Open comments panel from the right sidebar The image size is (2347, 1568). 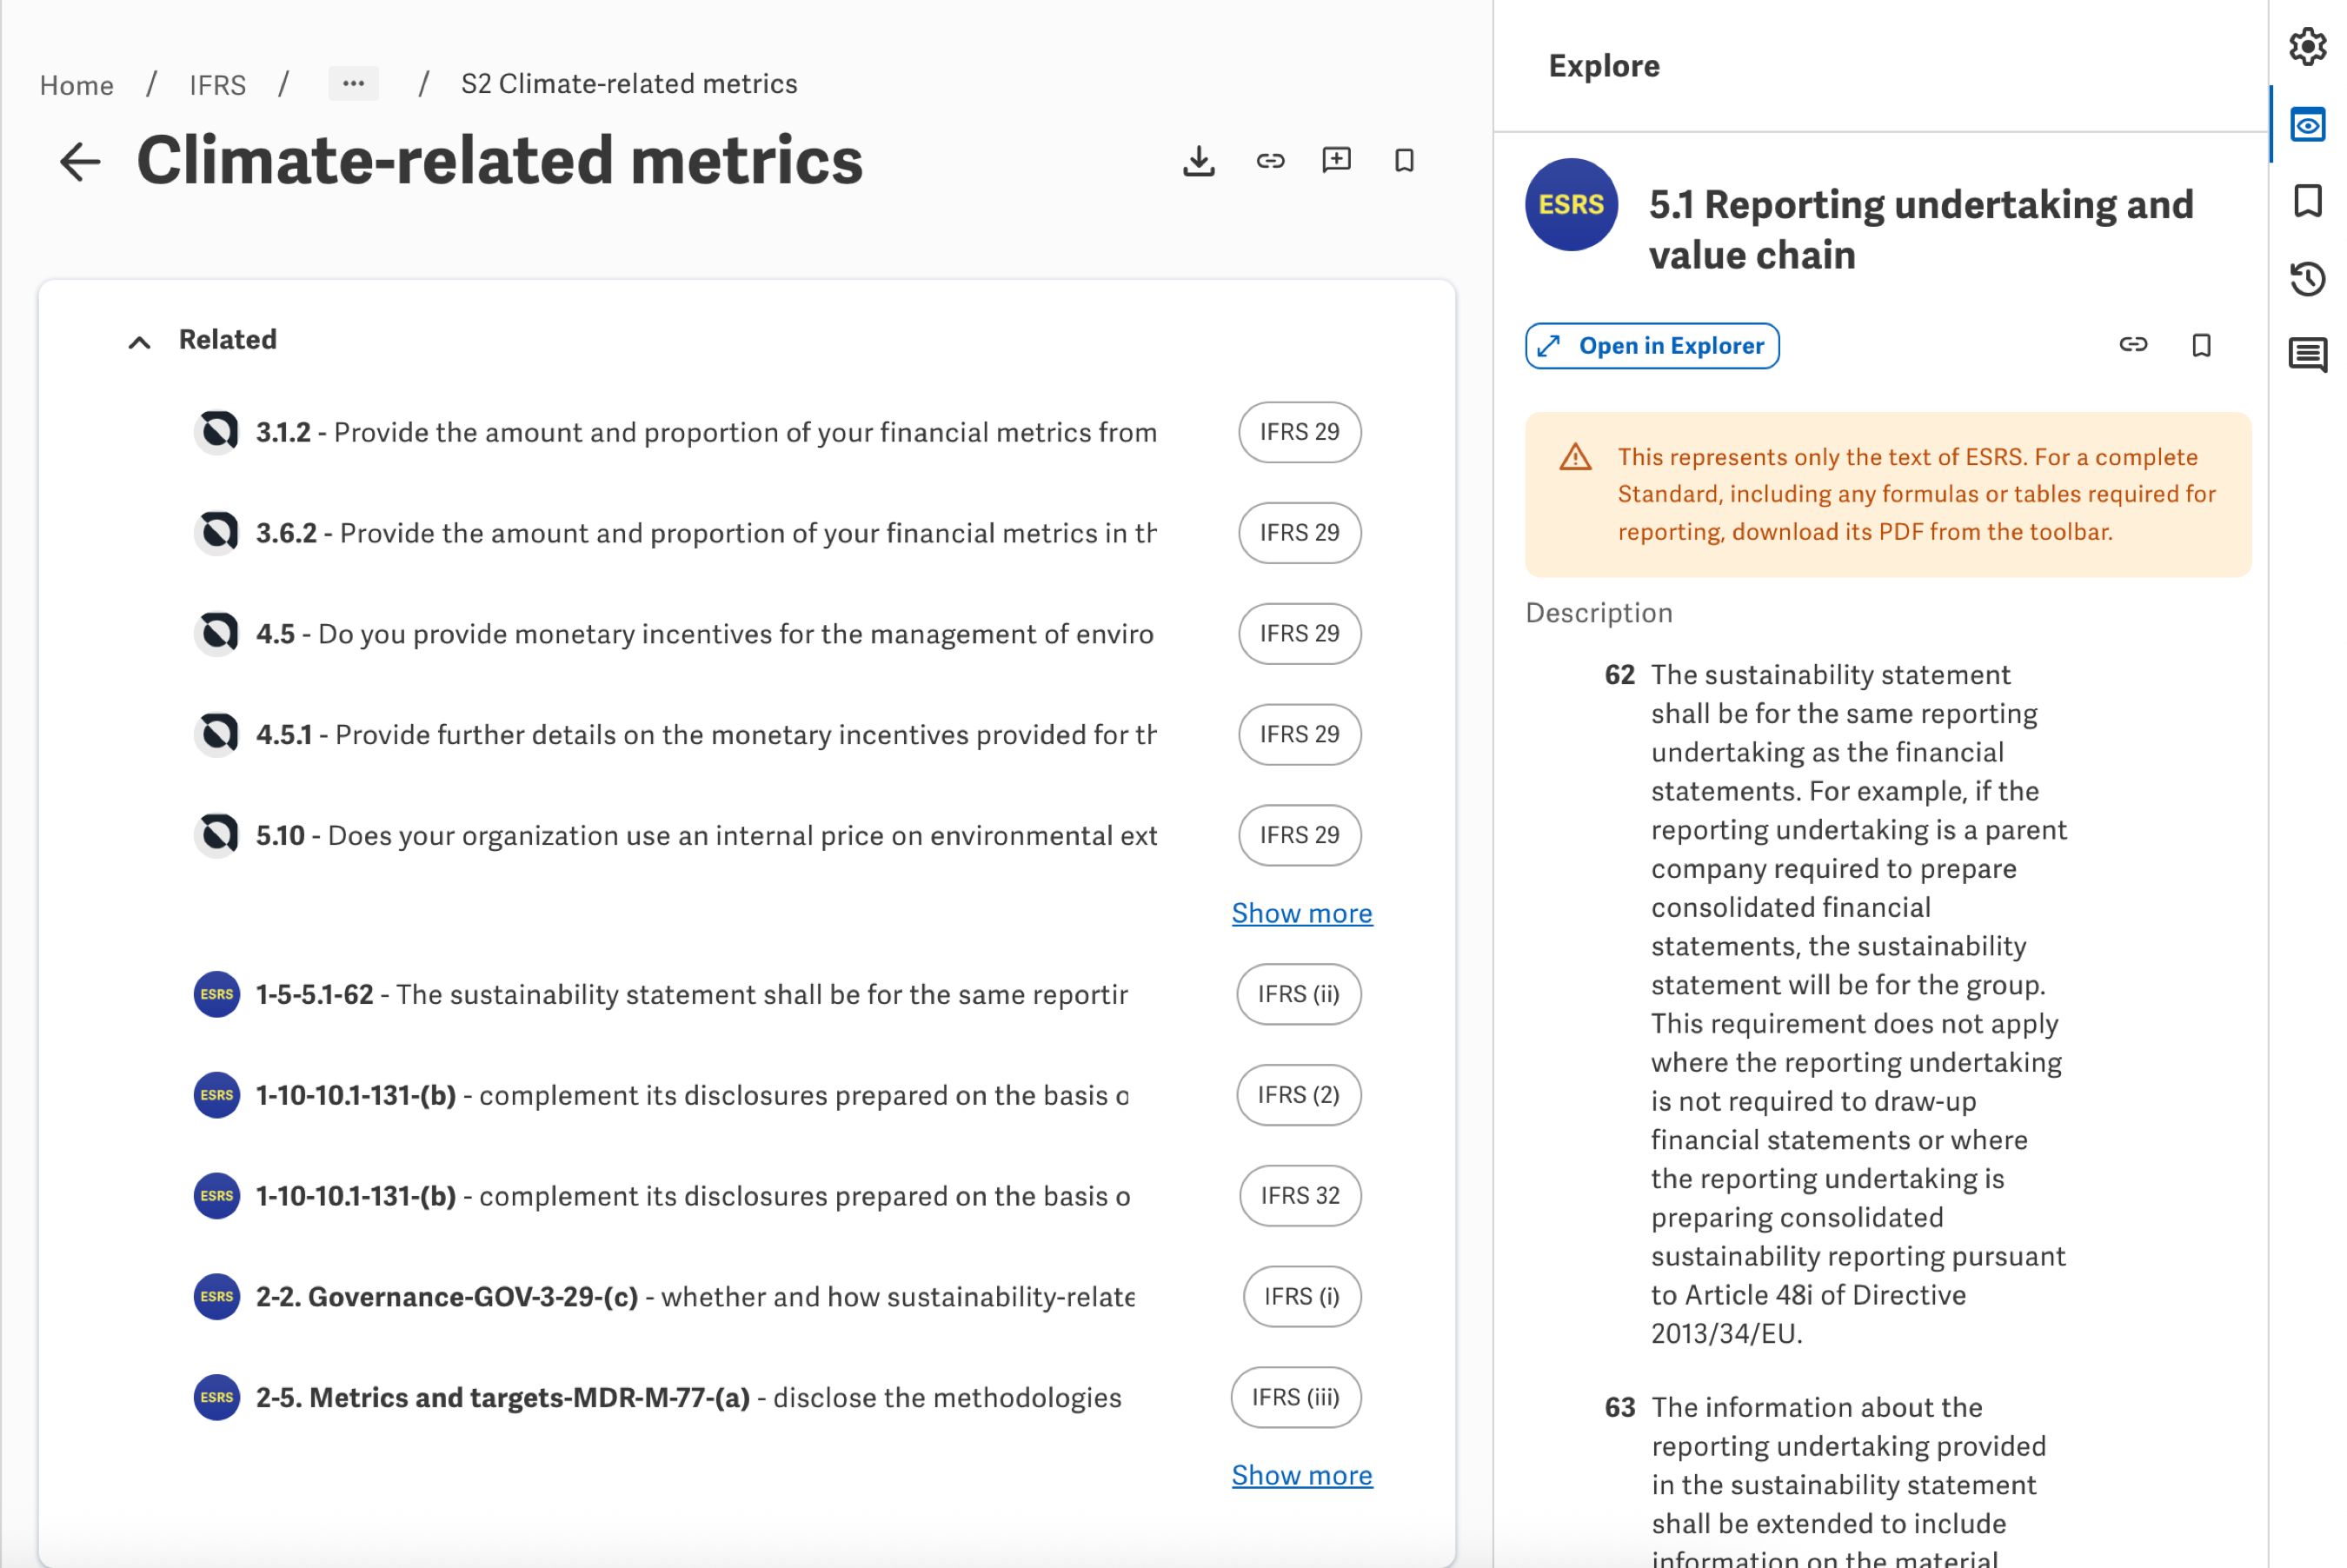click(x=2307, y=355)
